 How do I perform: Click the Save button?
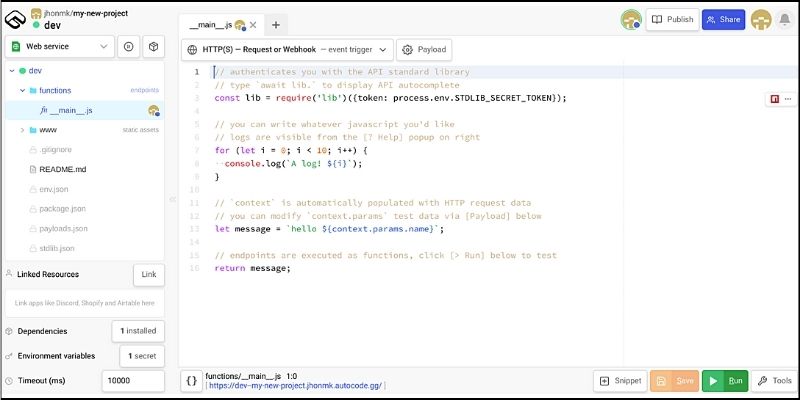[674, 381]
